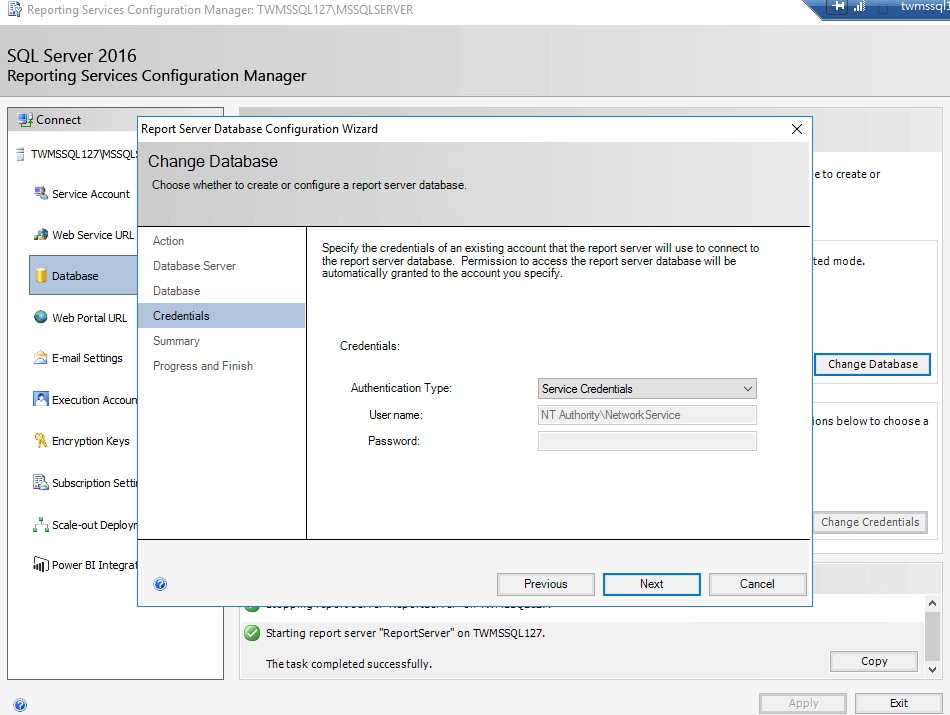The width and height of the screenshot is (950, 715).
Task: Open the Web Service URL page
Action: pyautogui.click(x=93, y=235)
